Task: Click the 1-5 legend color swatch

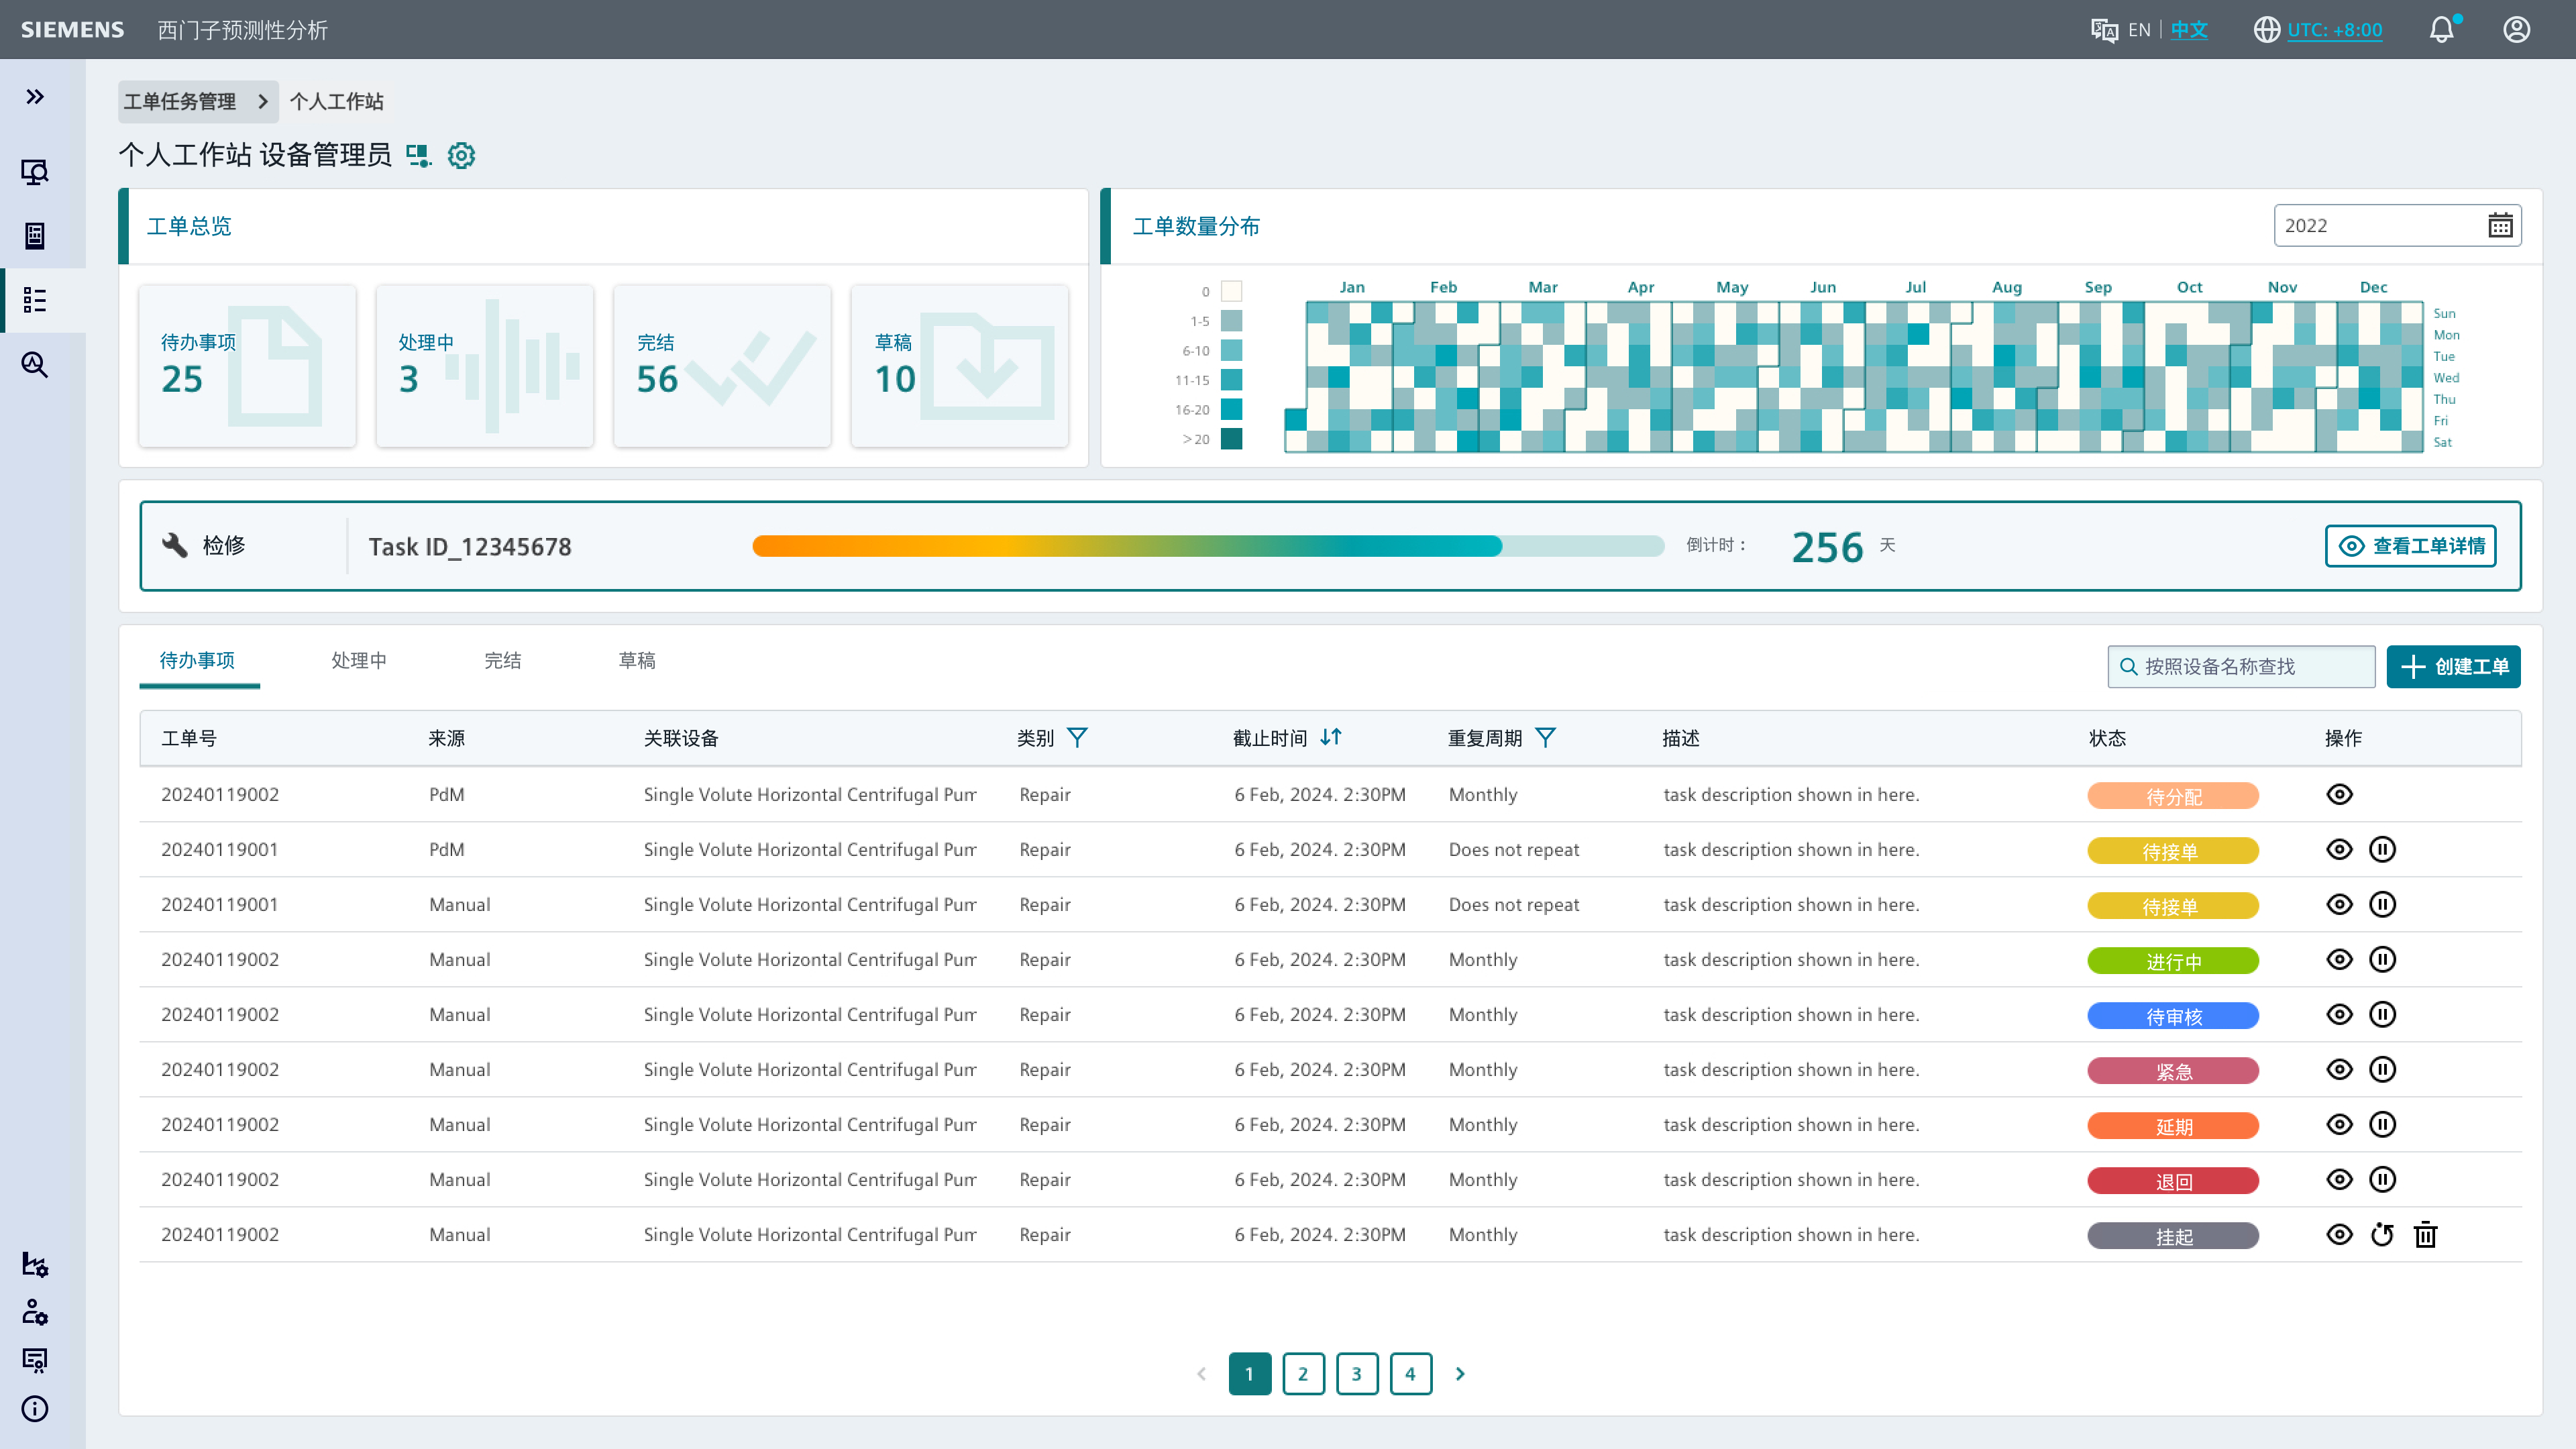Action: (x=1231, y=321)
